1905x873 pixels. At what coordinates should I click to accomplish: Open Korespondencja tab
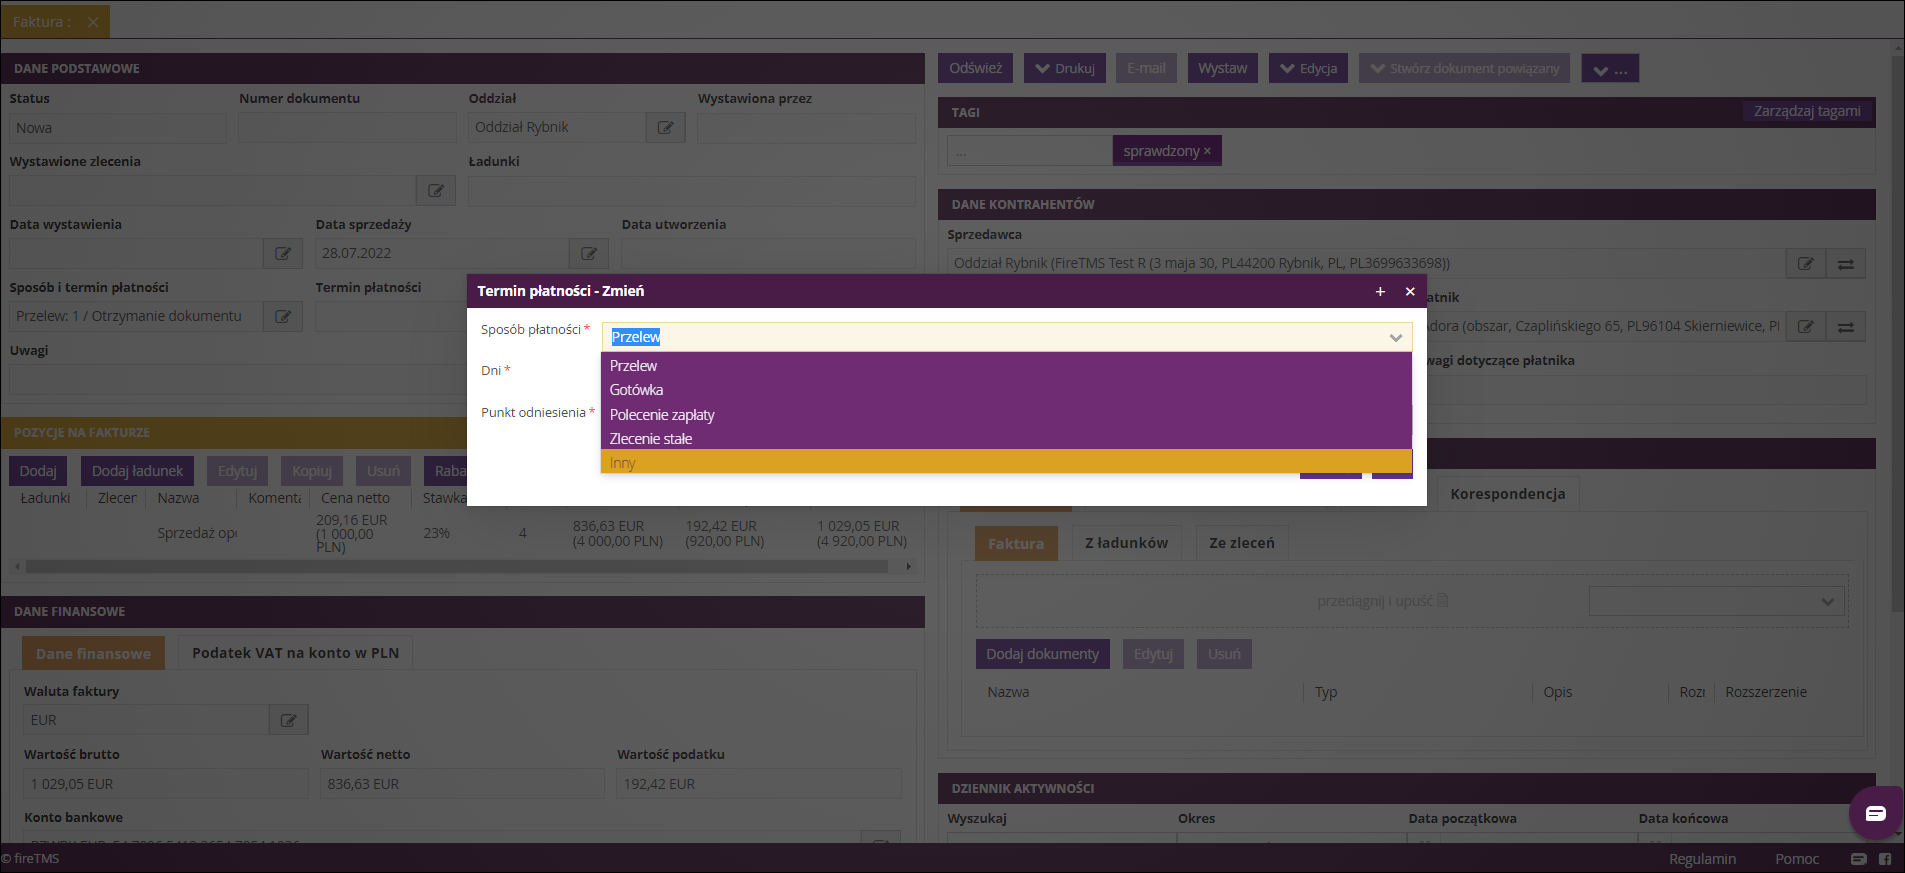(1508, 494)
